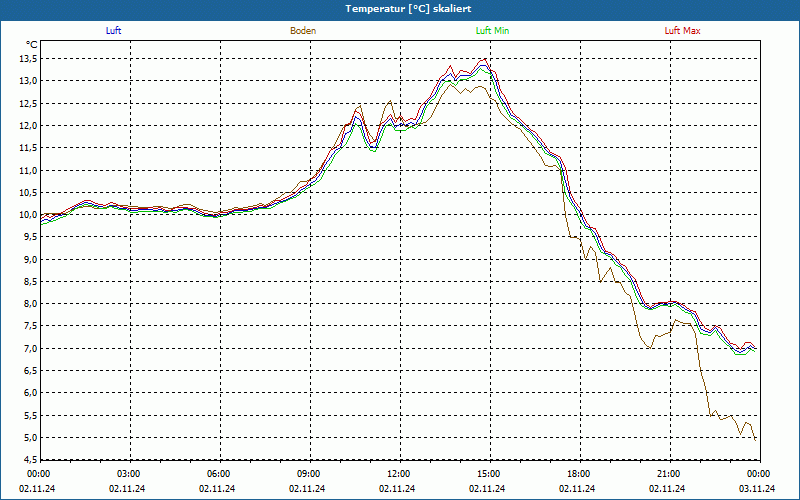
Task: Click the 6,5 y-axis value
Action: point(30,370)
